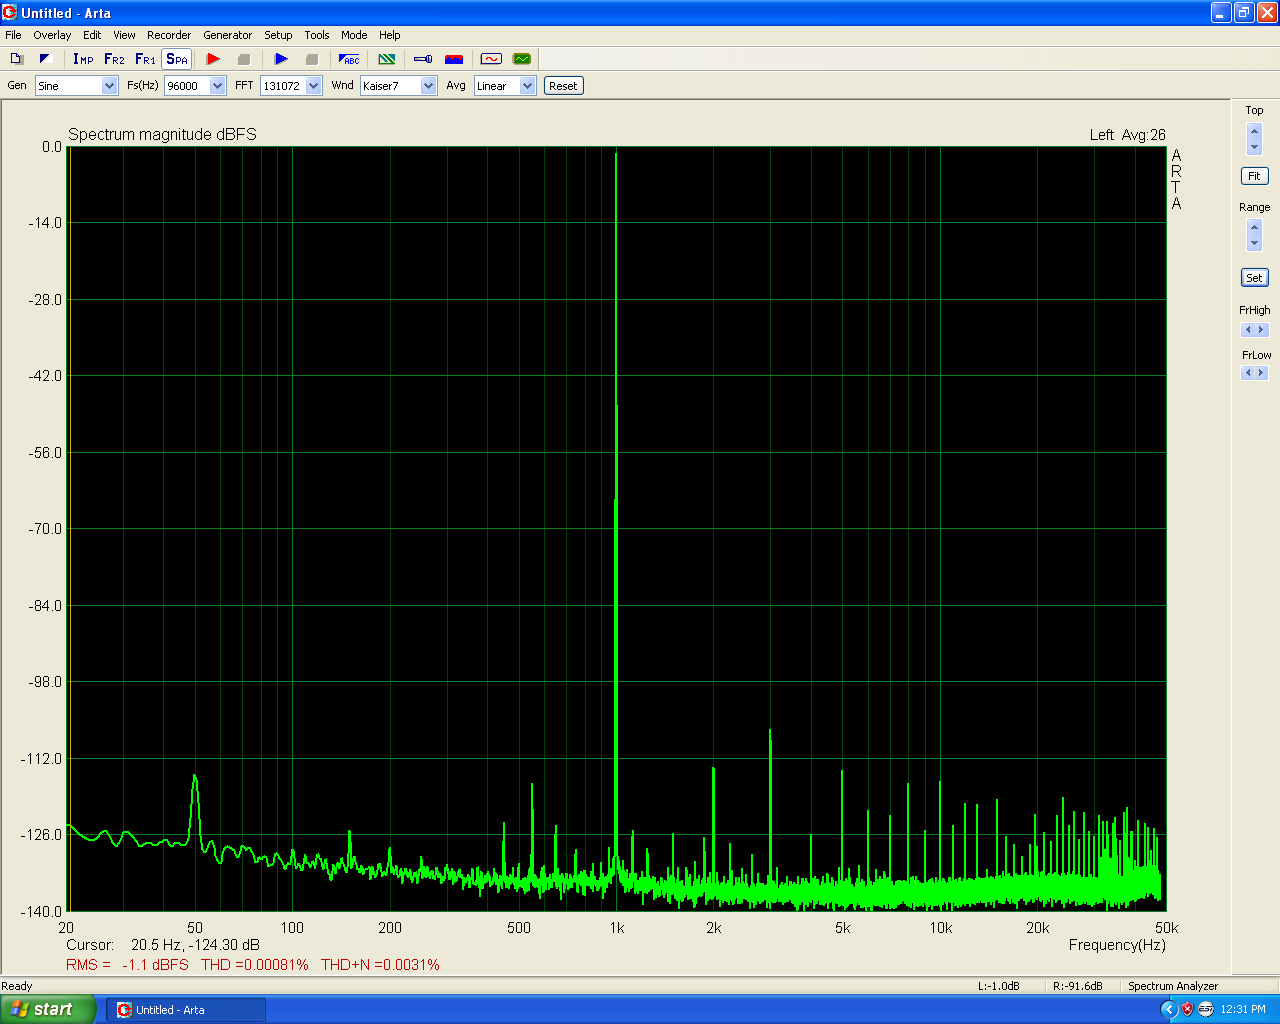
Task: Open the Gen signal type dropdown showing Sine
Action: pos(77,86)
